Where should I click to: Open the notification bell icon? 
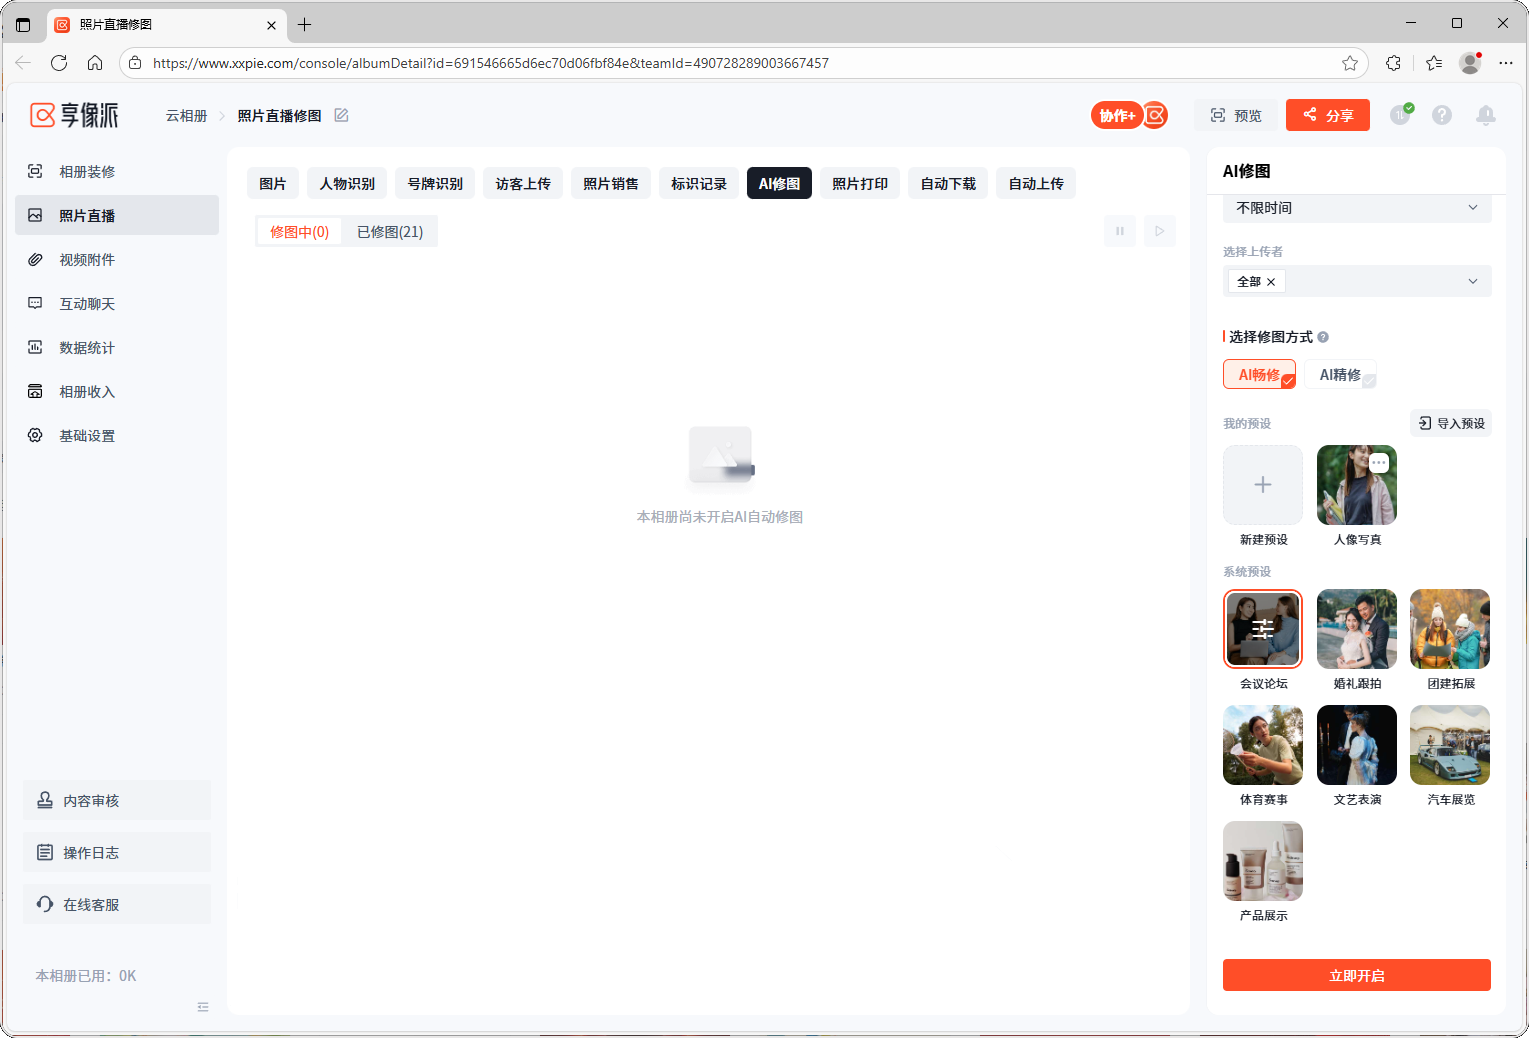[x=1485, y=115]
